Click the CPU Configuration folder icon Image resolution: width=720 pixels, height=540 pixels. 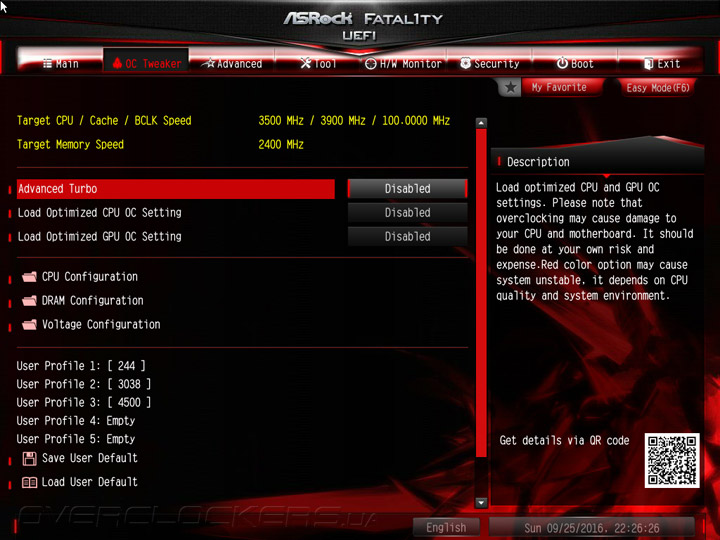pyautogui.click(x=29, y=276)
